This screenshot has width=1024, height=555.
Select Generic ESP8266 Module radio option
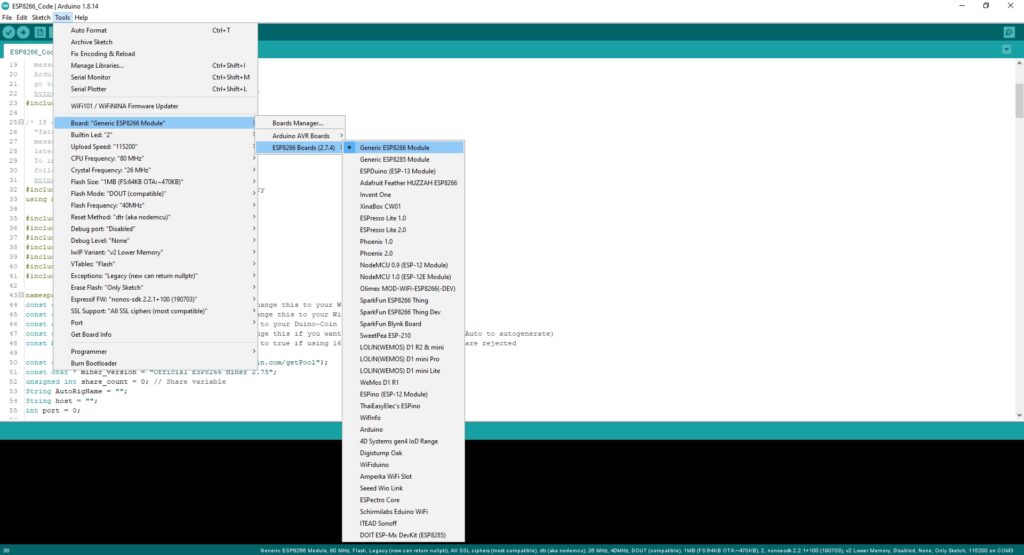pos(403,148)
